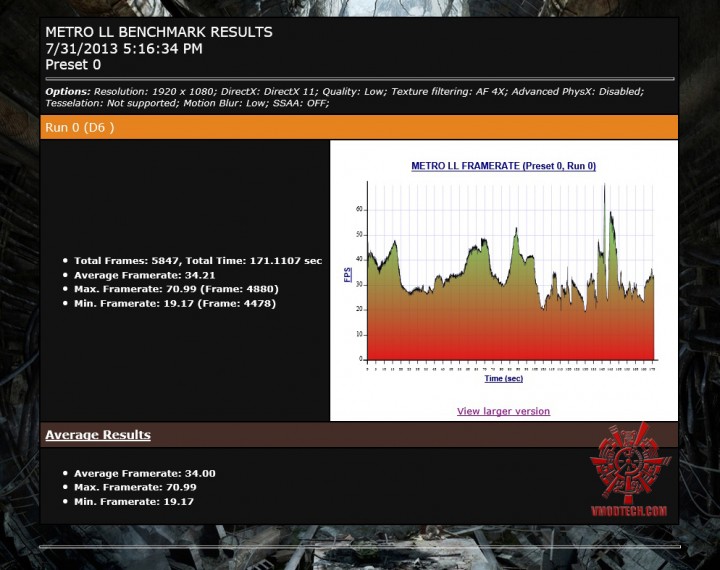Select Run 0 Average Framerate: 34.21

point(145,275)
